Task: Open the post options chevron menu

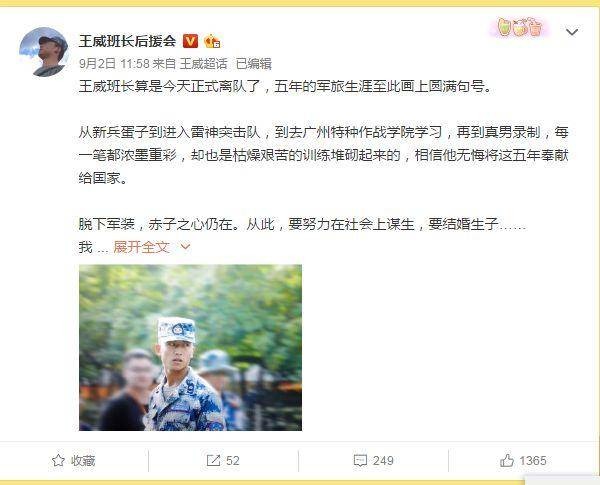Action: (572, 32)
